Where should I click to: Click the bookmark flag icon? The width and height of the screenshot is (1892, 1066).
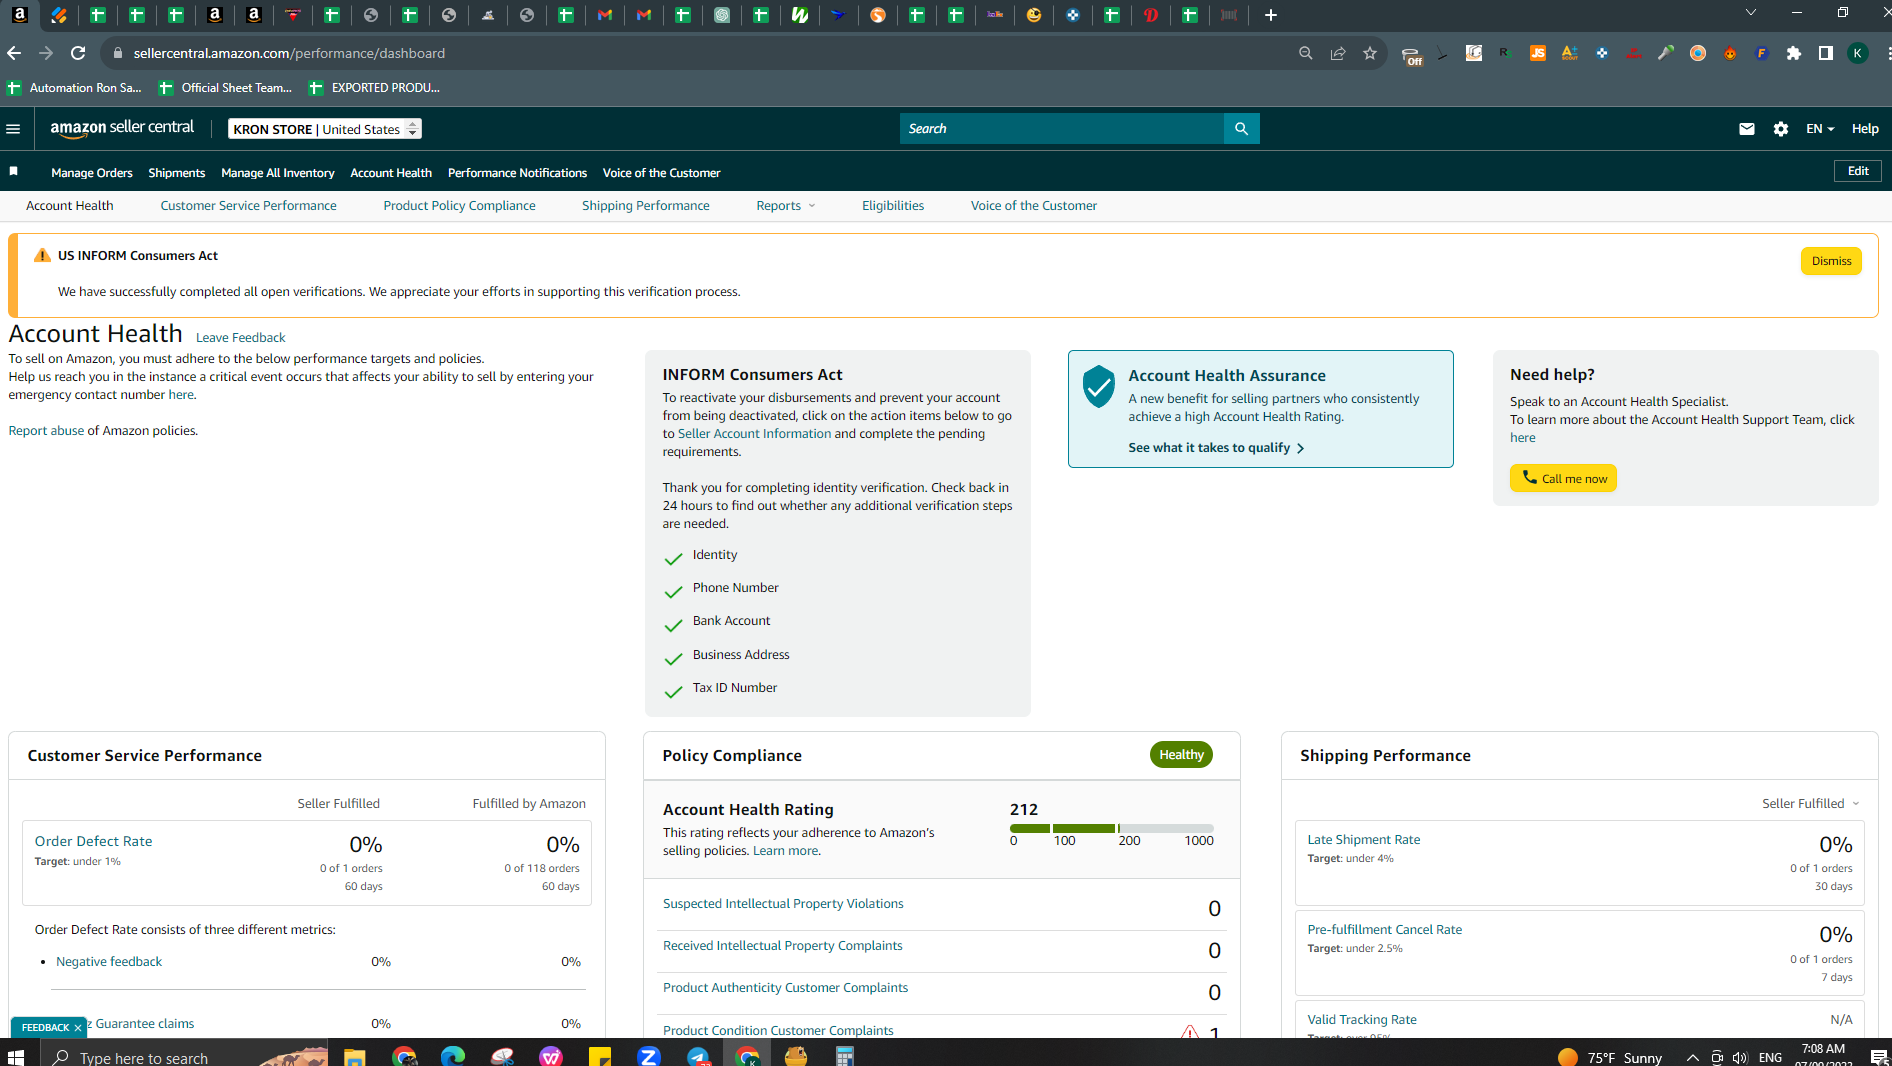click(x=14, y=172)
